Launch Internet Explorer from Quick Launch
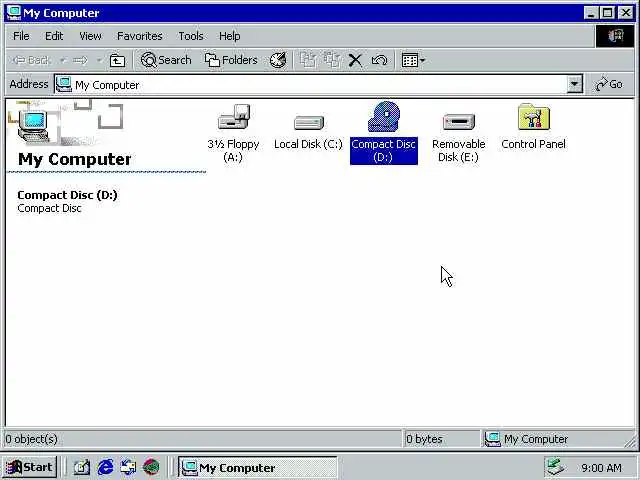 point(105,467)
